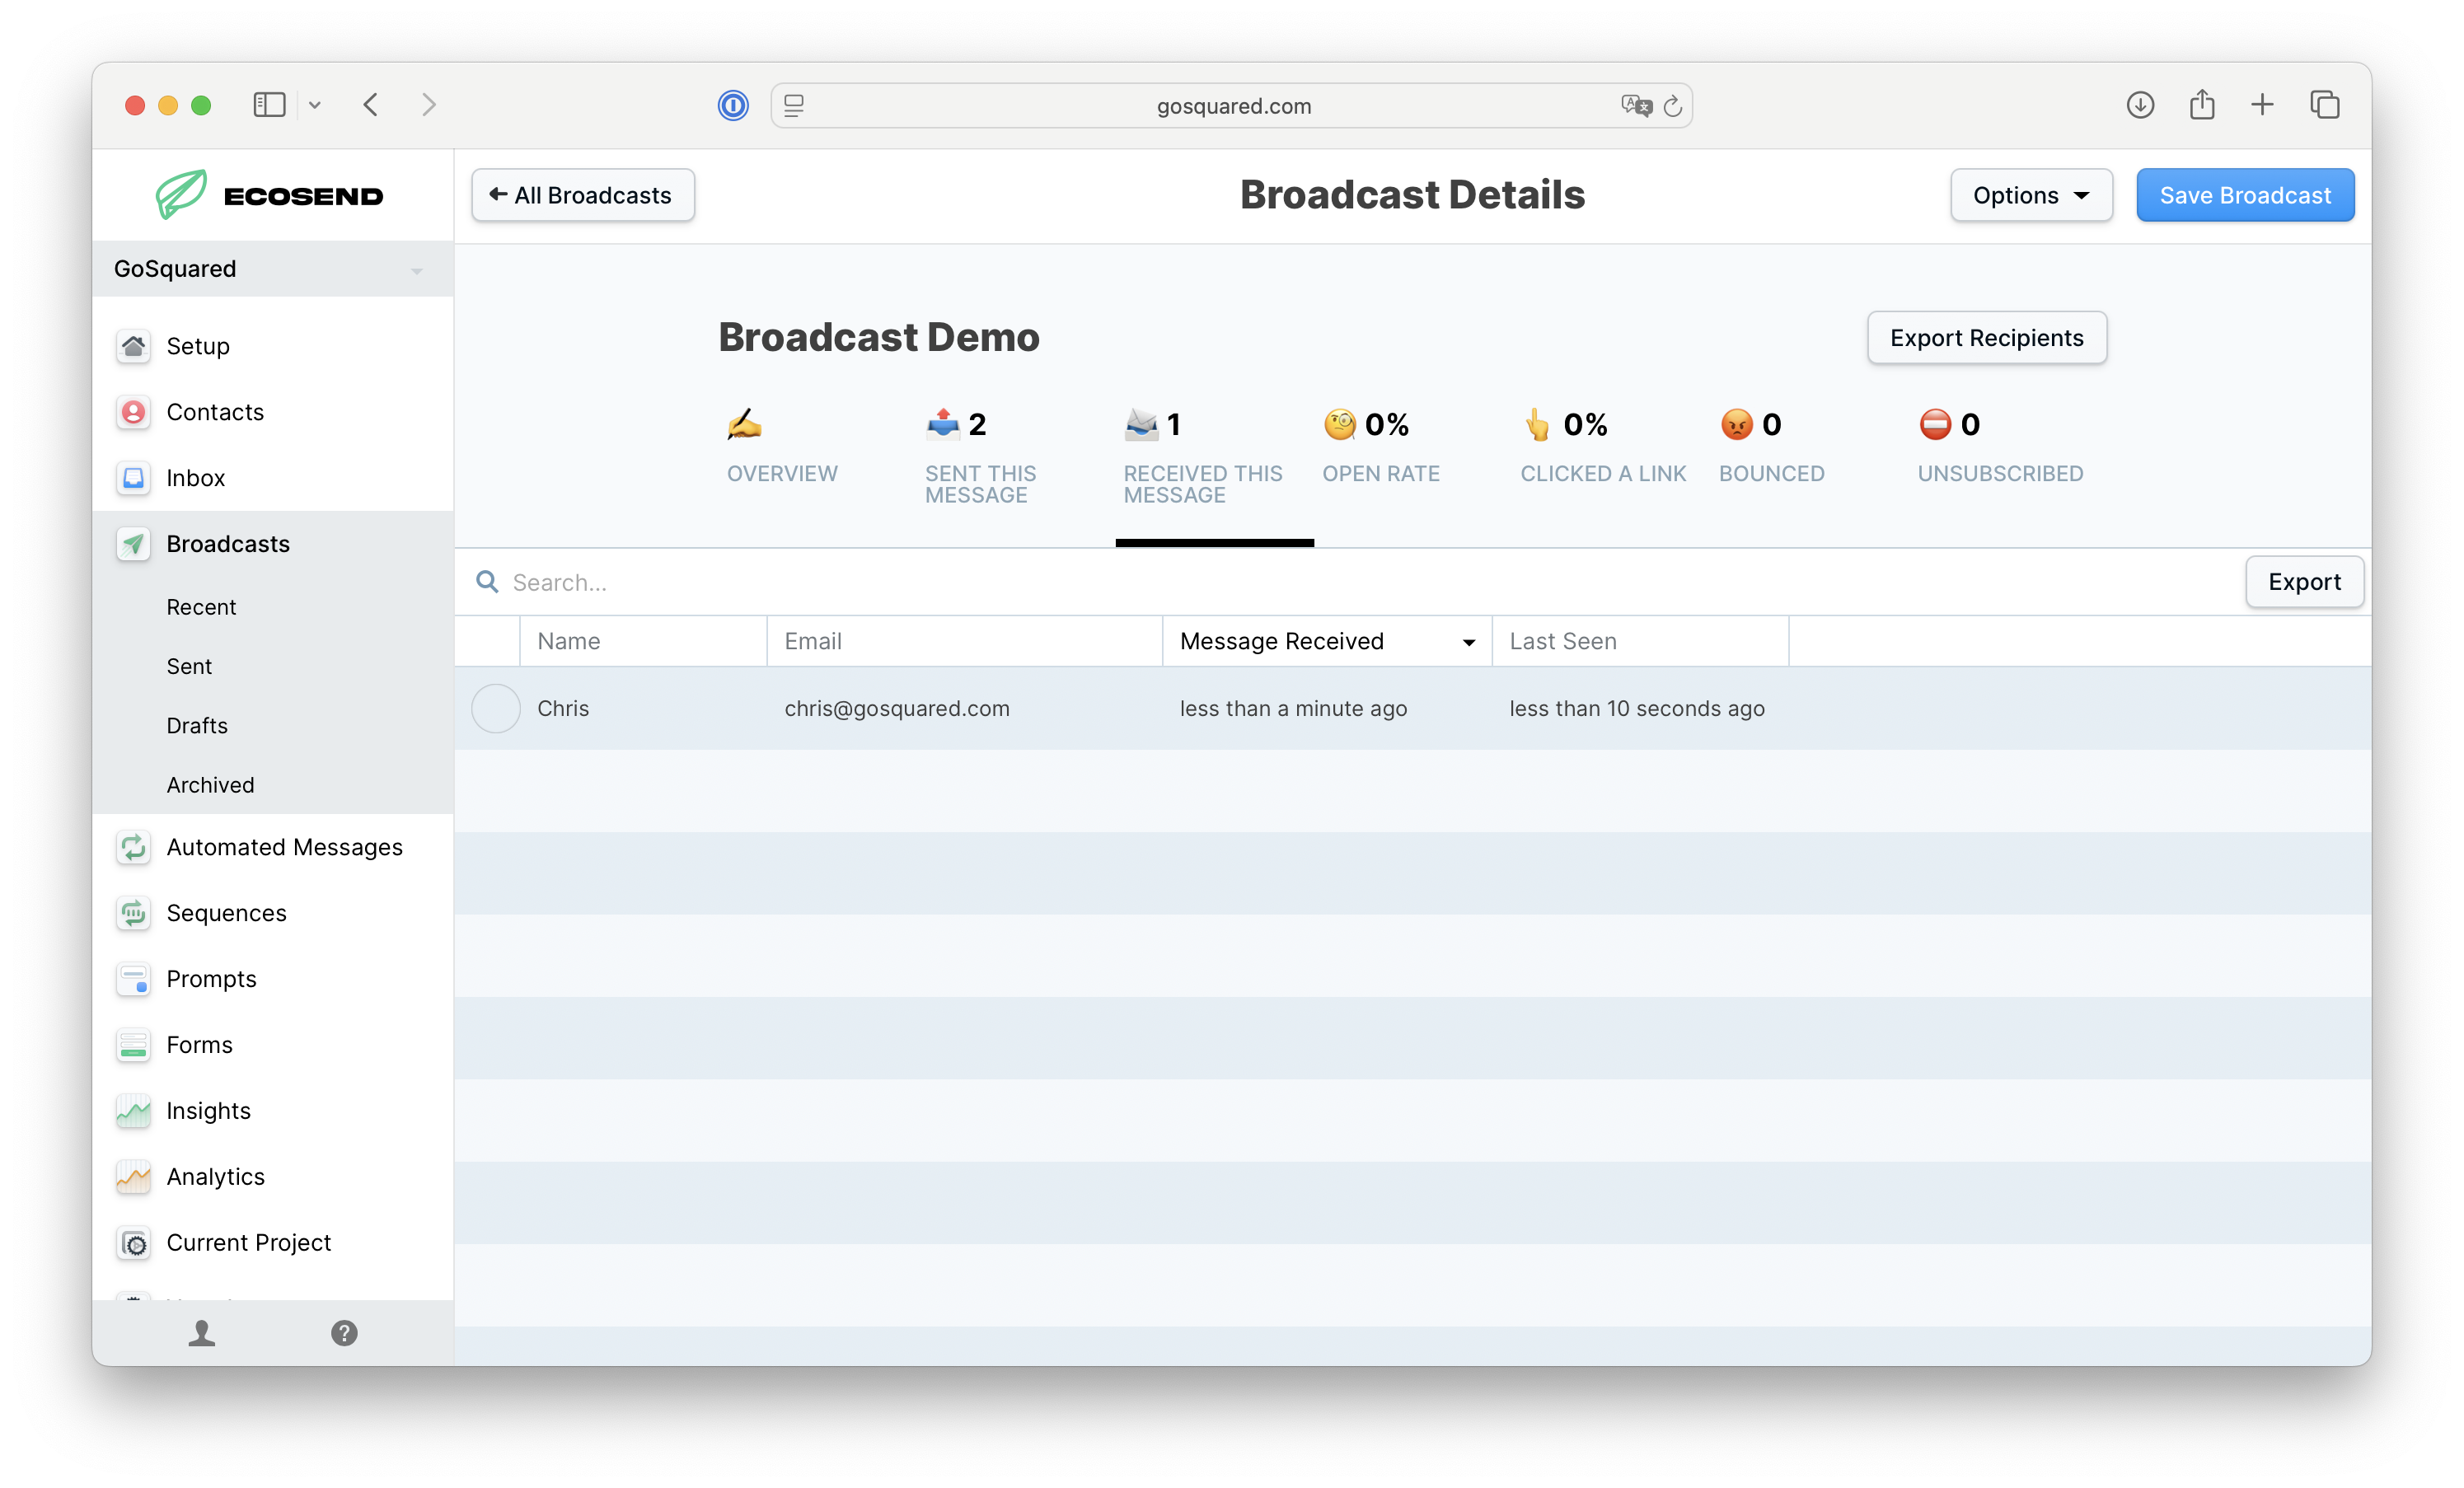Click the Safari share icon in the toolbar
The height and width of the screenshot is (1488, 2464).
click(2202, 105)
